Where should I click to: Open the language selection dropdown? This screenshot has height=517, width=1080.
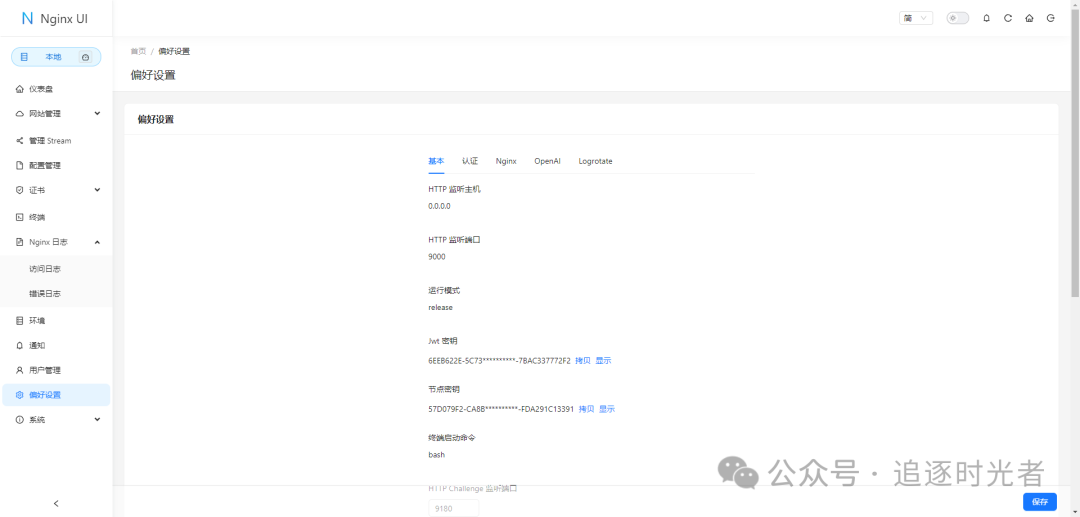coord(916,19)
